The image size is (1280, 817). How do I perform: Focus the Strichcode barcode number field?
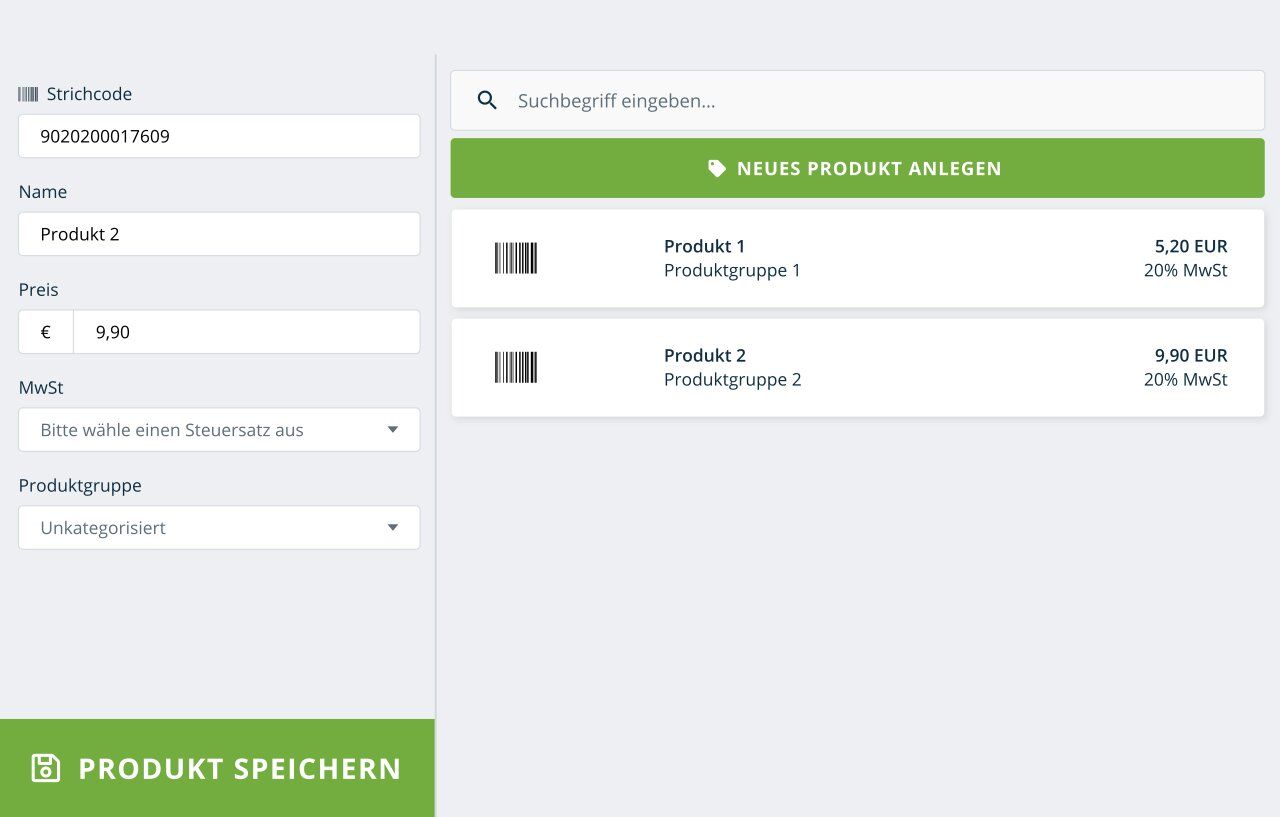219,136
